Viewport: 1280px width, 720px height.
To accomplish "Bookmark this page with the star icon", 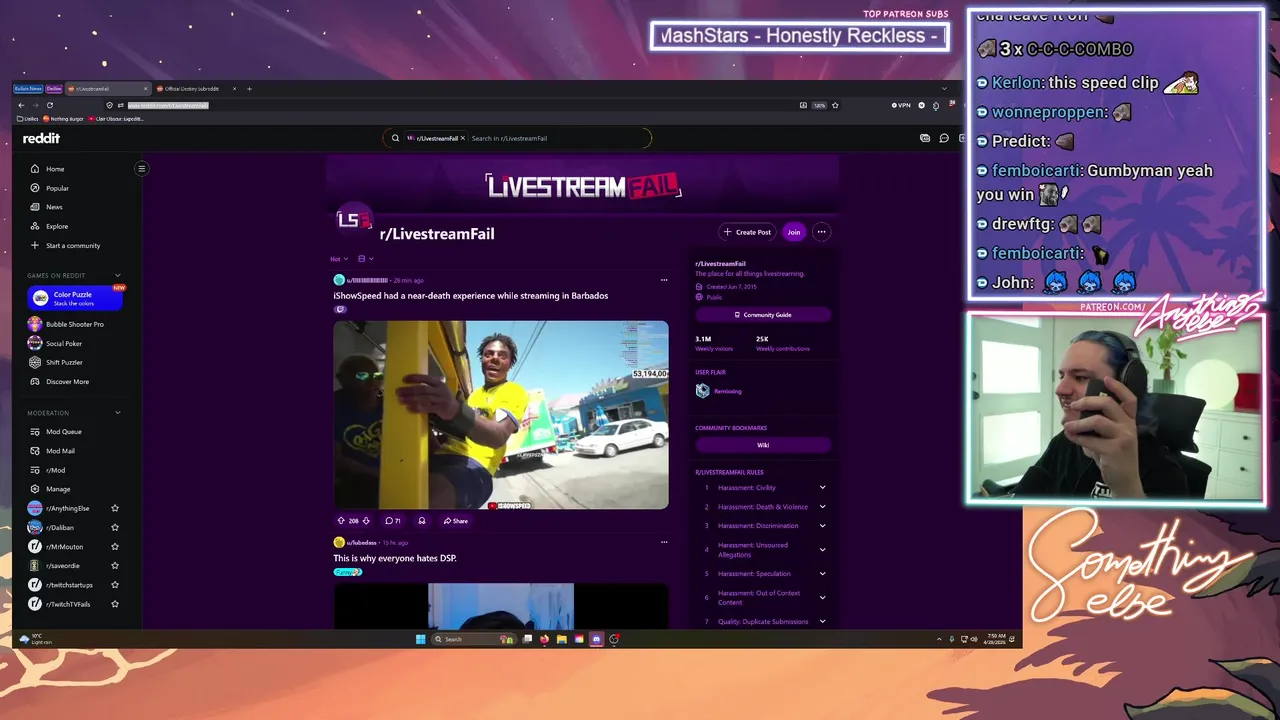I will [x=835, y=105].
